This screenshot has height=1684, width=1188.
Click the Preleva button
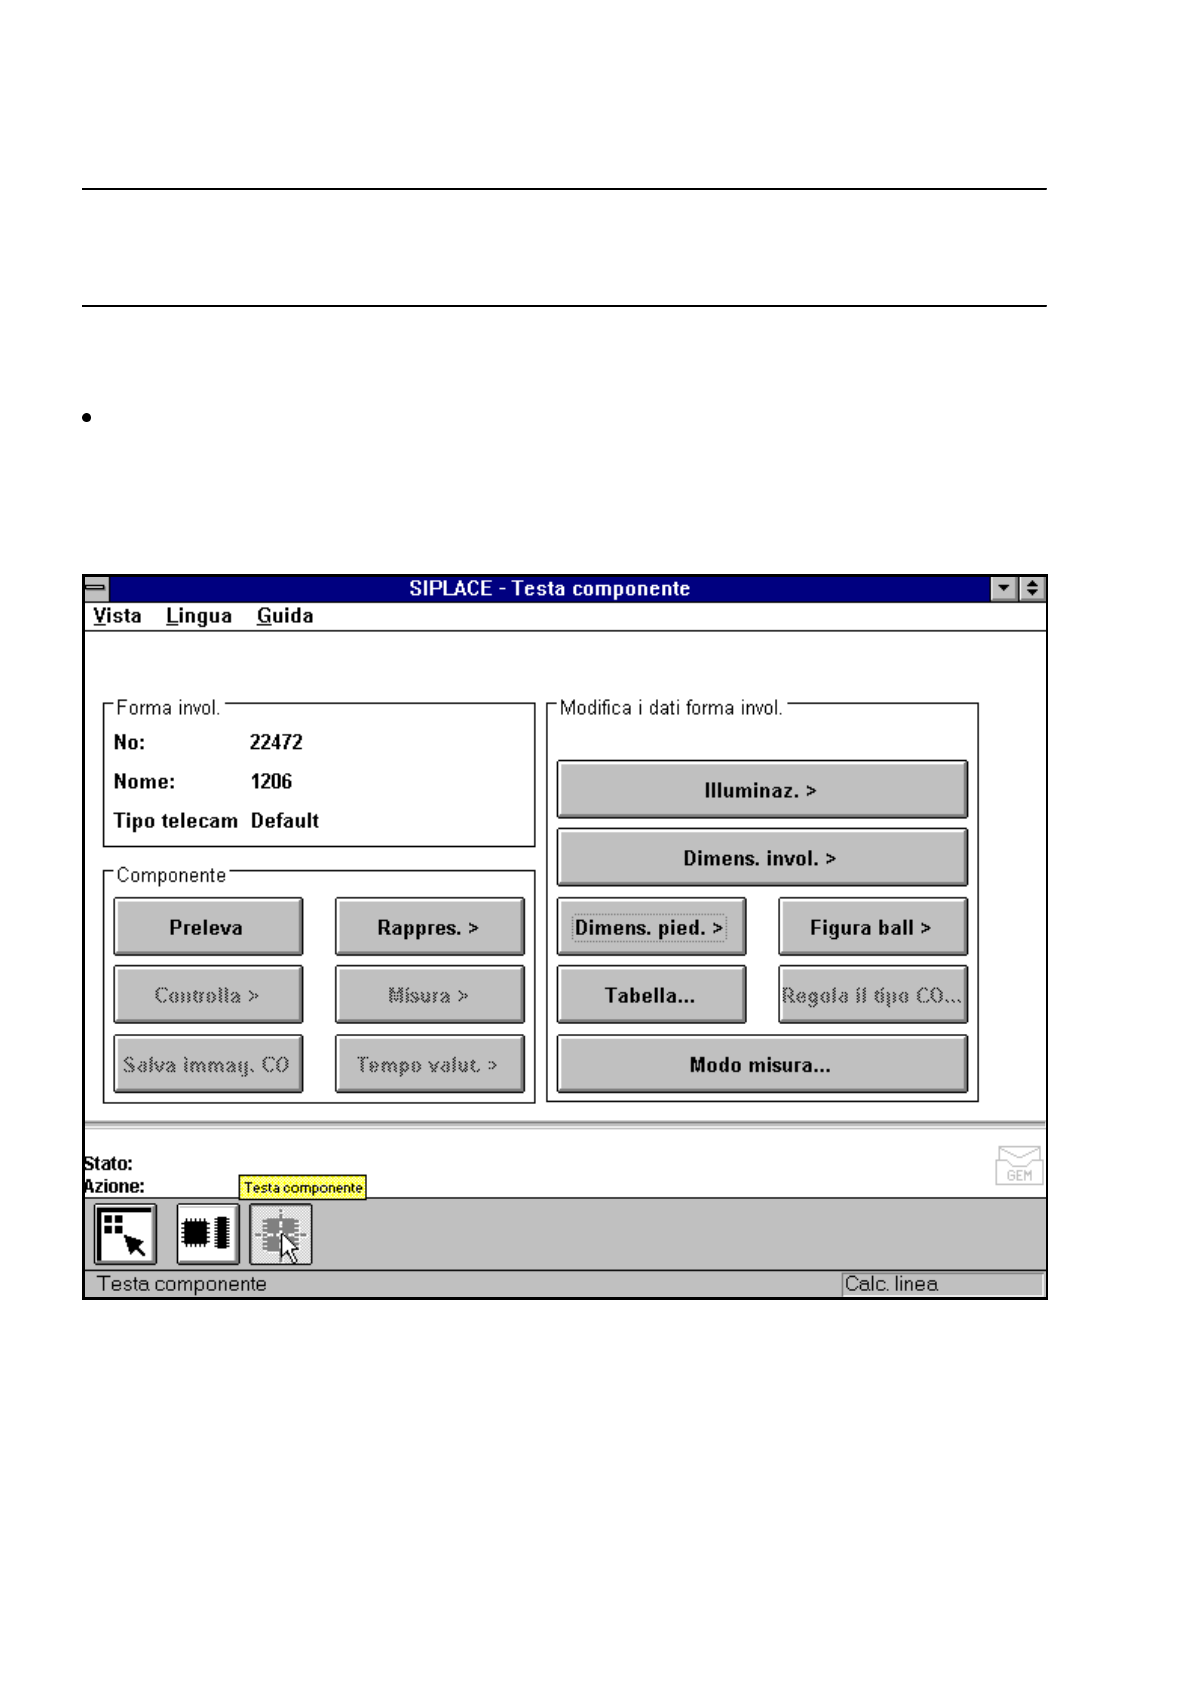coord(208,927)
